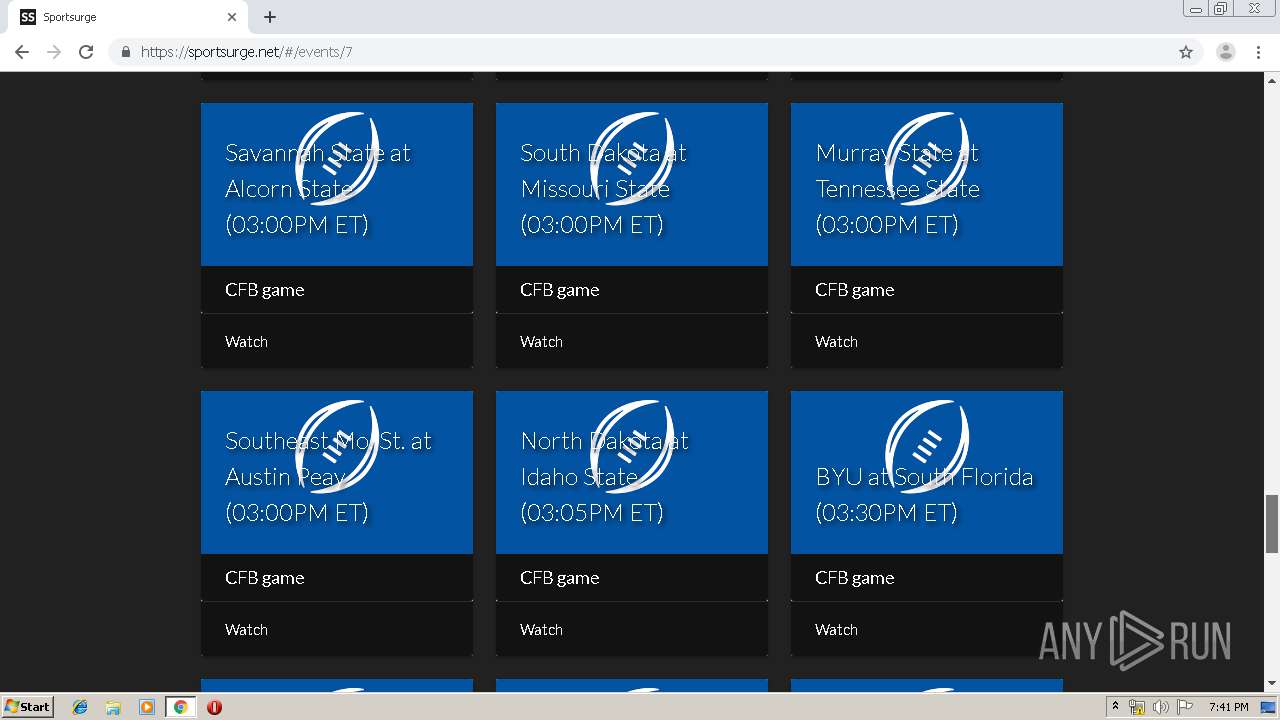Click the scrollbar up arrow

[1272, 80]
